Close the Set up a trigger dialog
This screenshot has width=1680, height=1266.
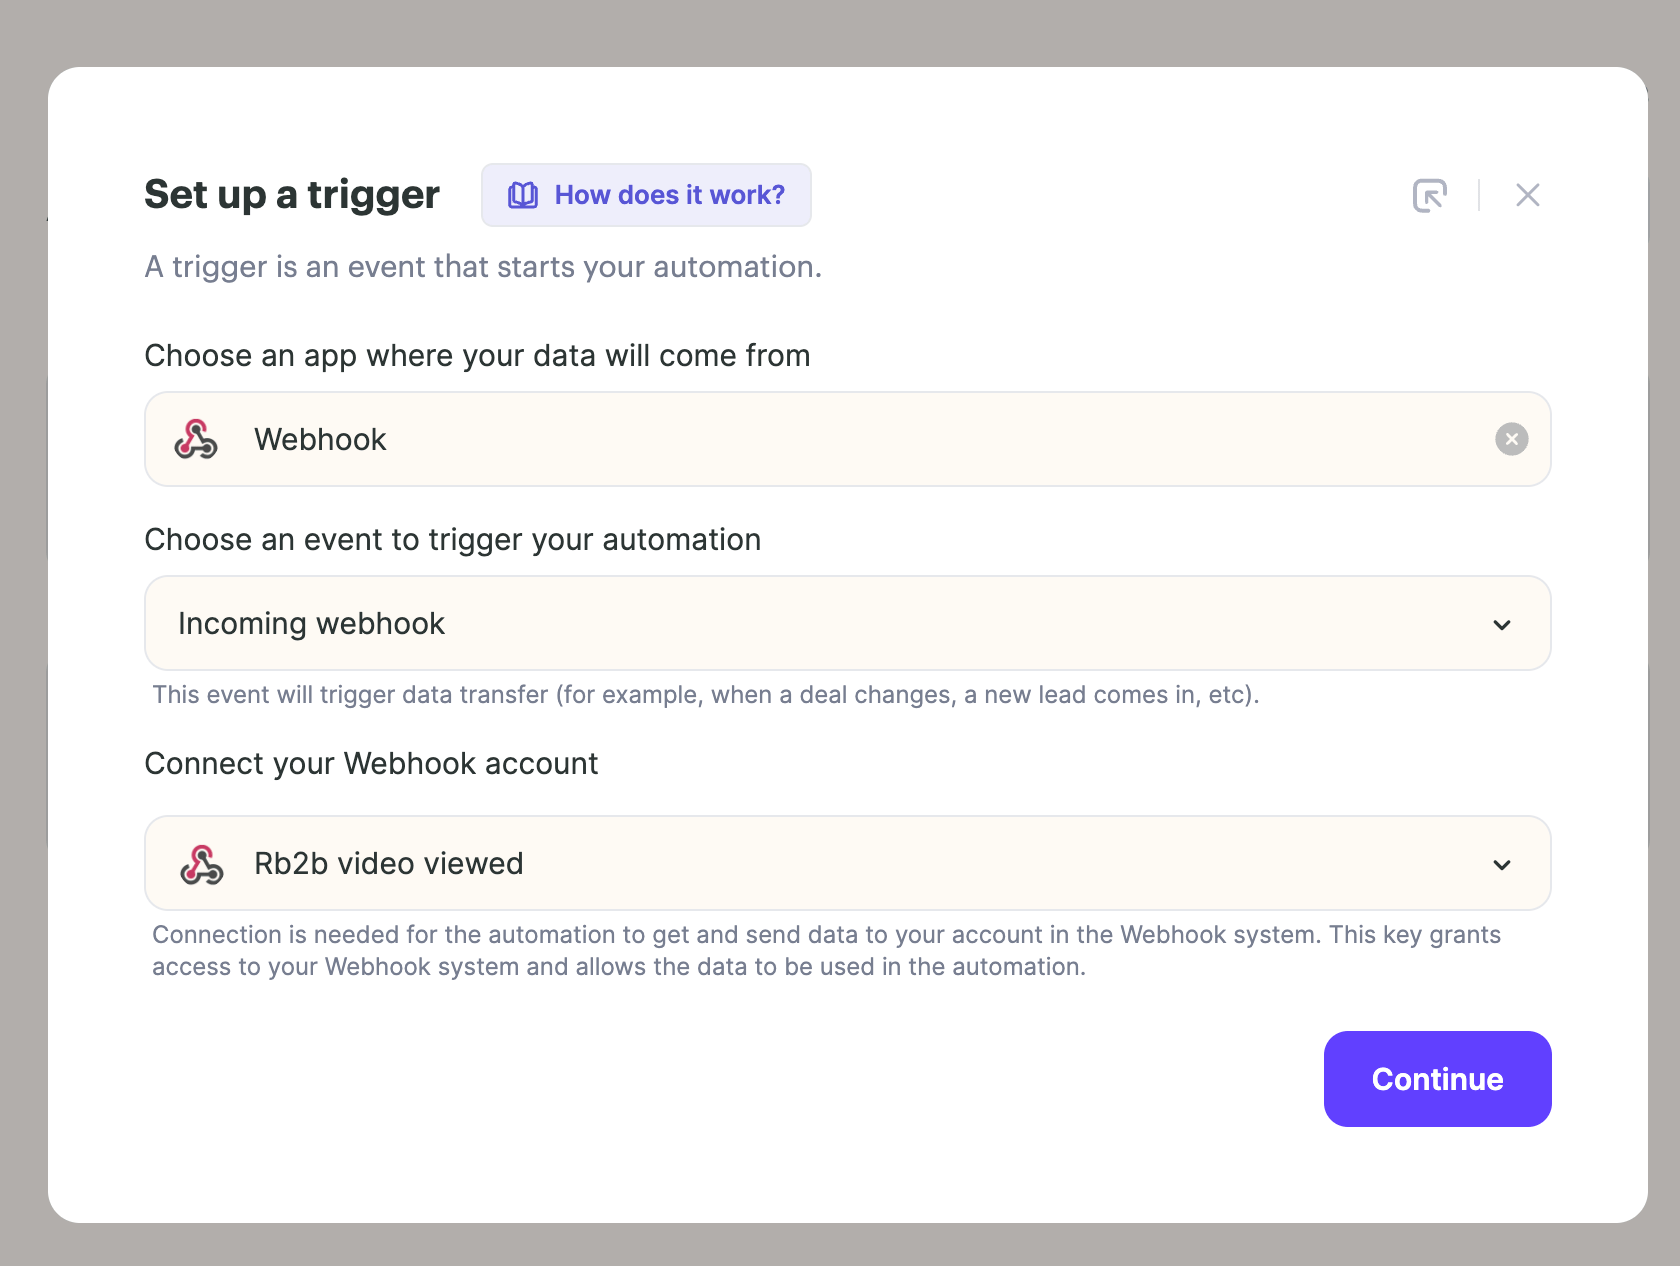click(1527, 195)
